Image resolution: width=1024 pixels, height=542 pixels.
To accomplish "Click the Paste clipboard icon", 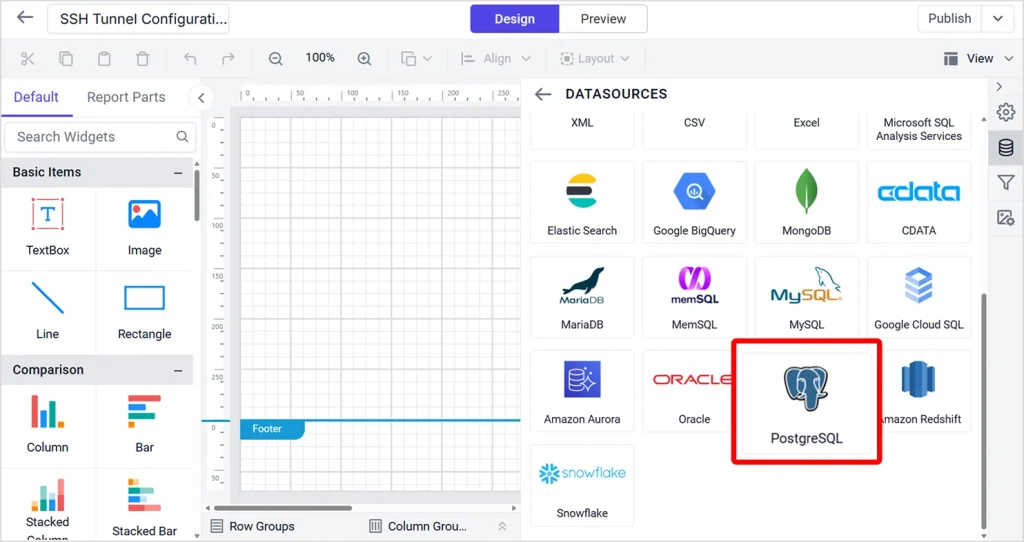I will point(104,59).
